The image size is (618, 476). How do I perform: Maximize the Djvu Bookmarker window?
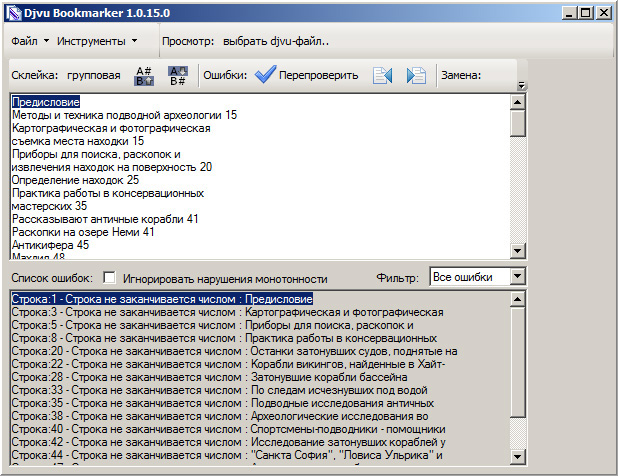[586, 13]
